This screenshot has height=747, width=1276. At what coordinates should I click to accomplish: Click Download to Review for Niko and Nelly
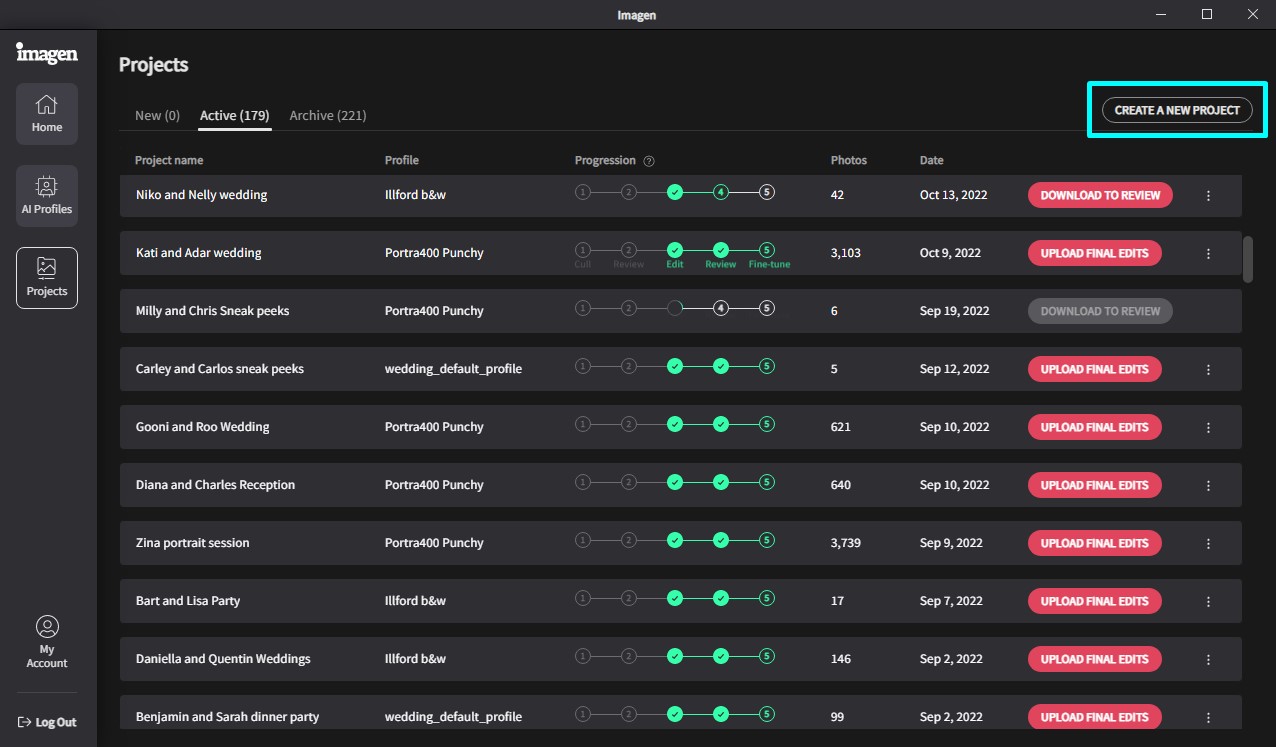1100,195
